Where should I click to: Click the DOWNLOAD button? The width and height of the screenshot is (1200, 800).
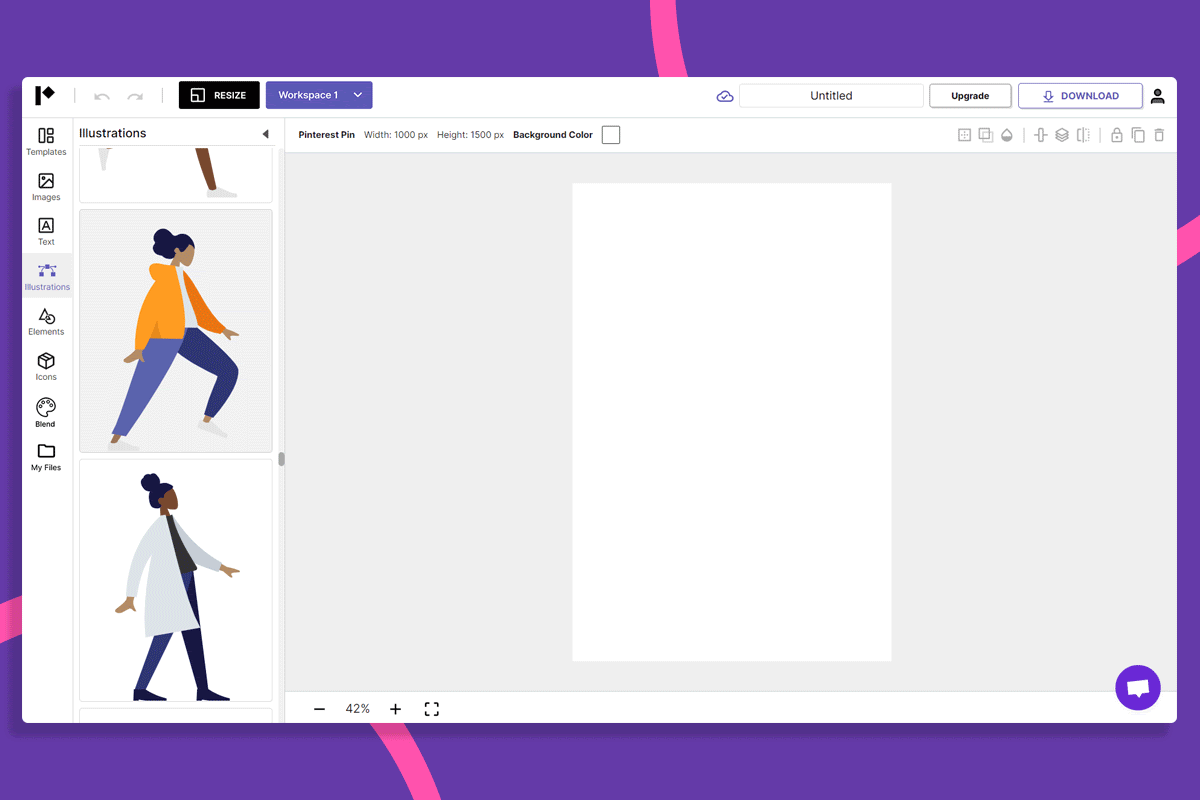pos(1080,96)
